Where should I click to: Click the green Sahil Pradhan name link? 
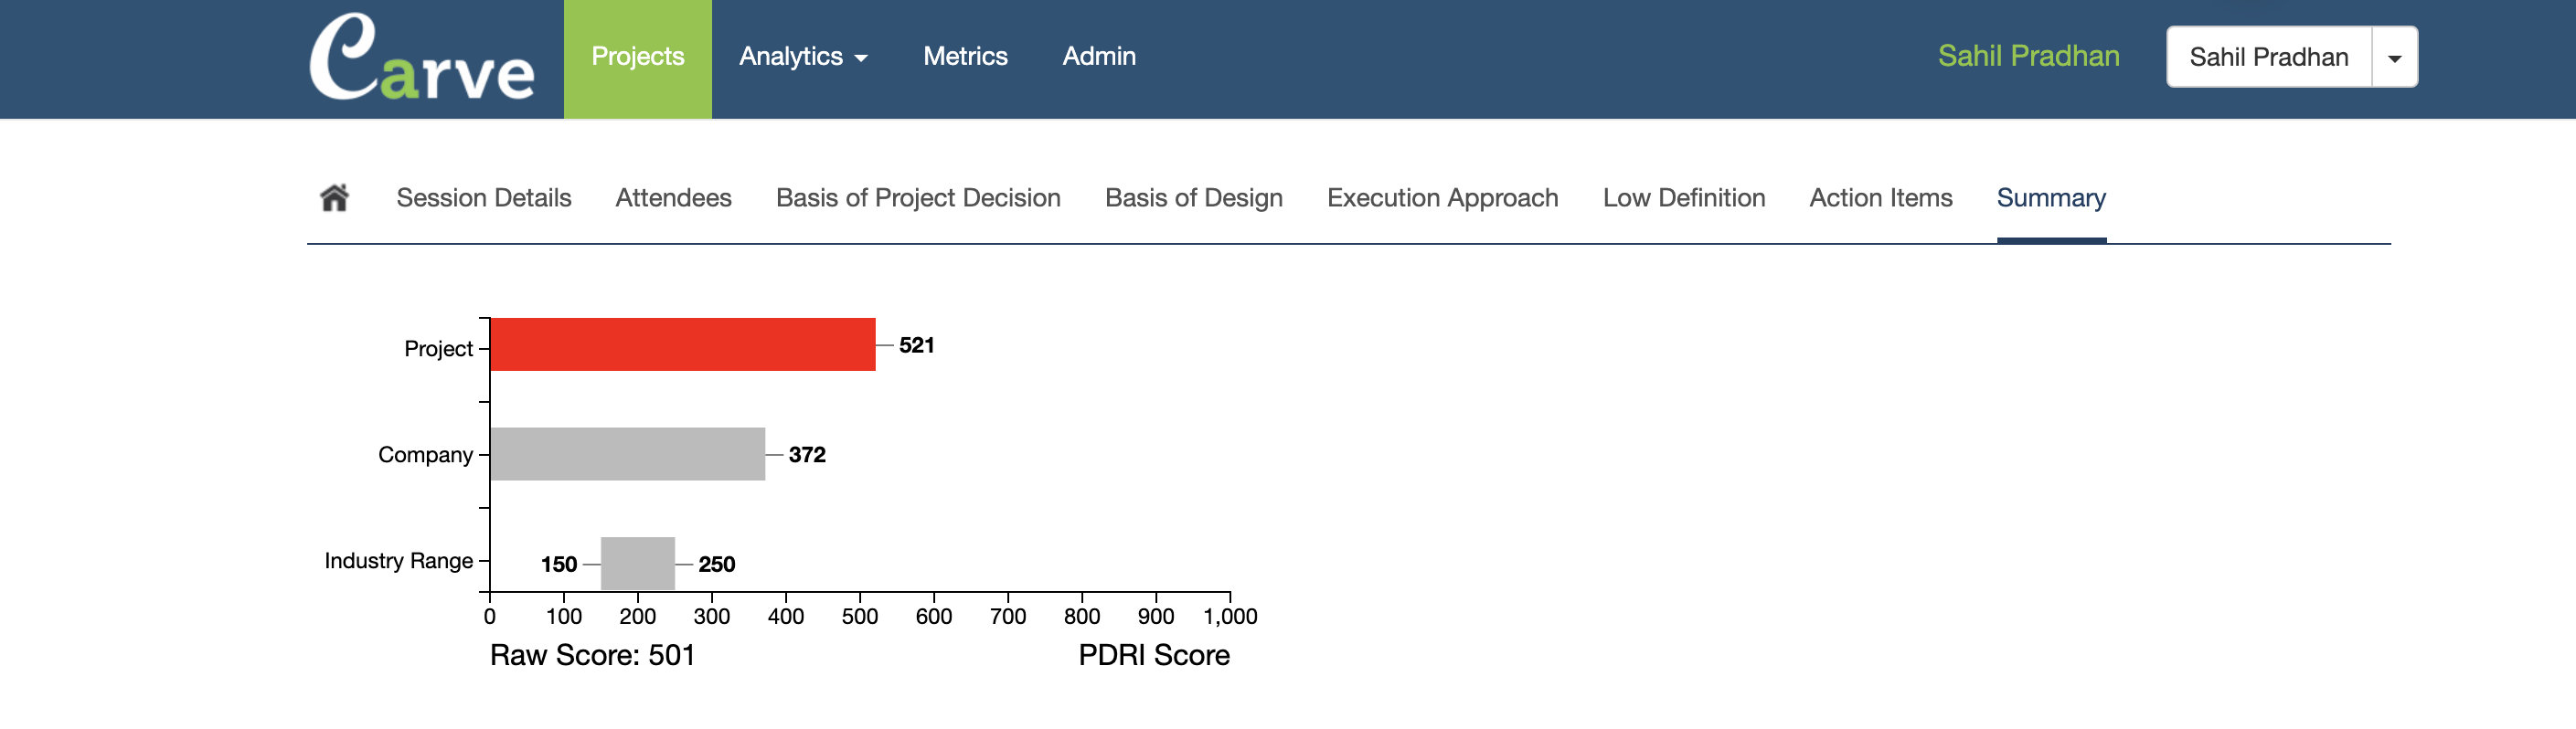(x=2028, y=56)
